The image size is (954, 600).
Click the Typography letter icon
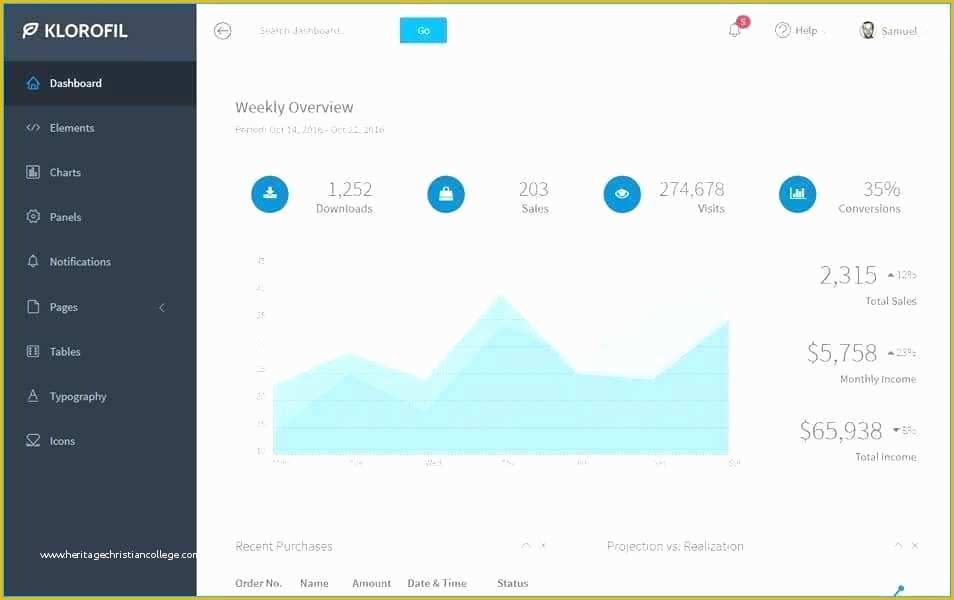tap(33, 396)
